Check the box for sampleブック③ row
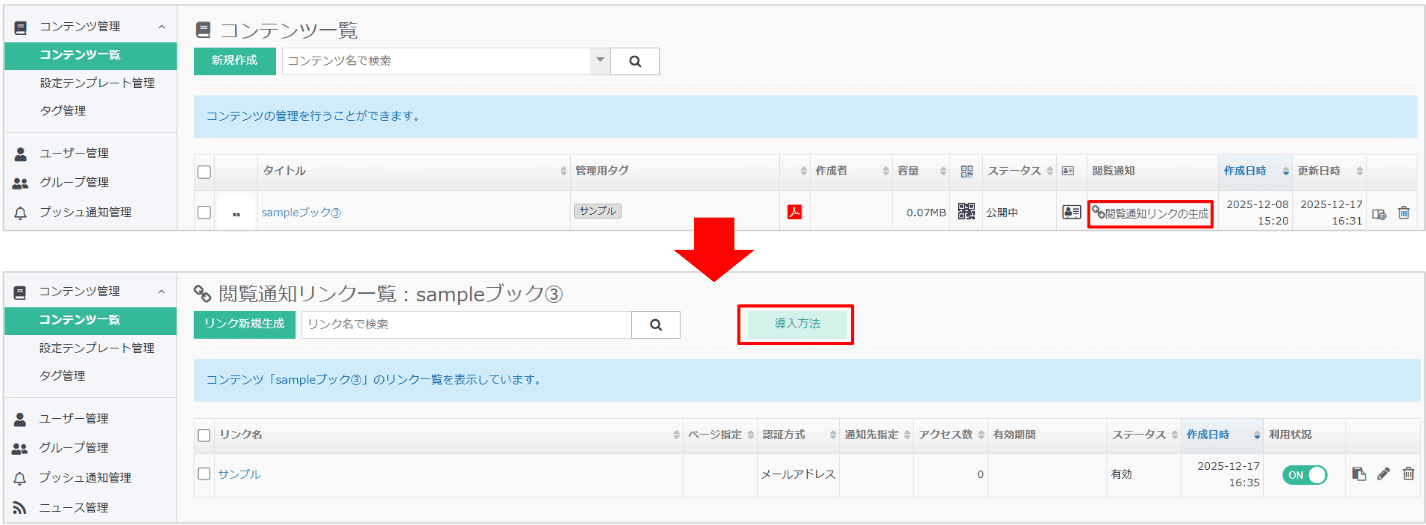Viewport: 1426px width, 525px height. [204, 212]
